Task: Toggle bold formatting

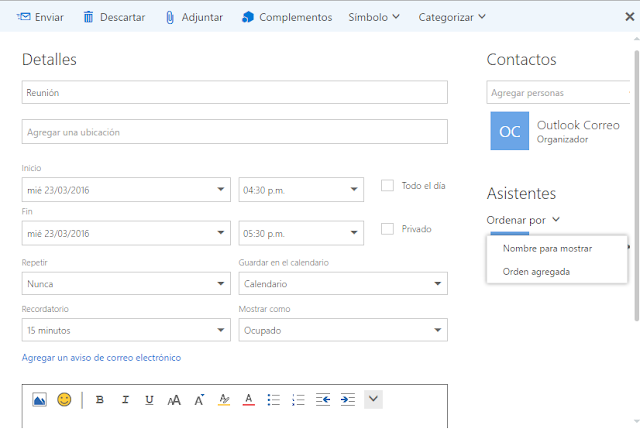Action: [x=100, y=400]
